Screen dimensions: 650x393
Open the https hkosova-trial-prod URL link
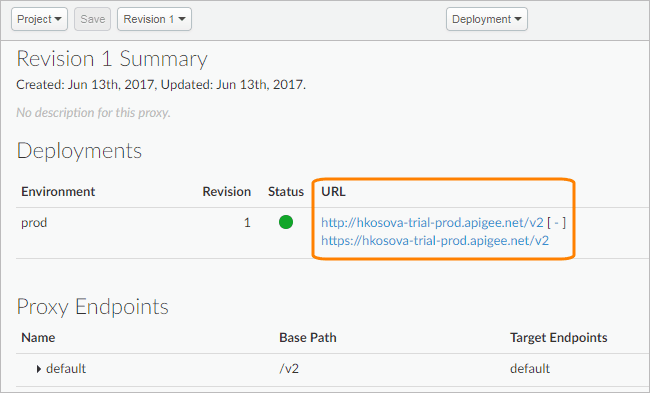(435, 240)
